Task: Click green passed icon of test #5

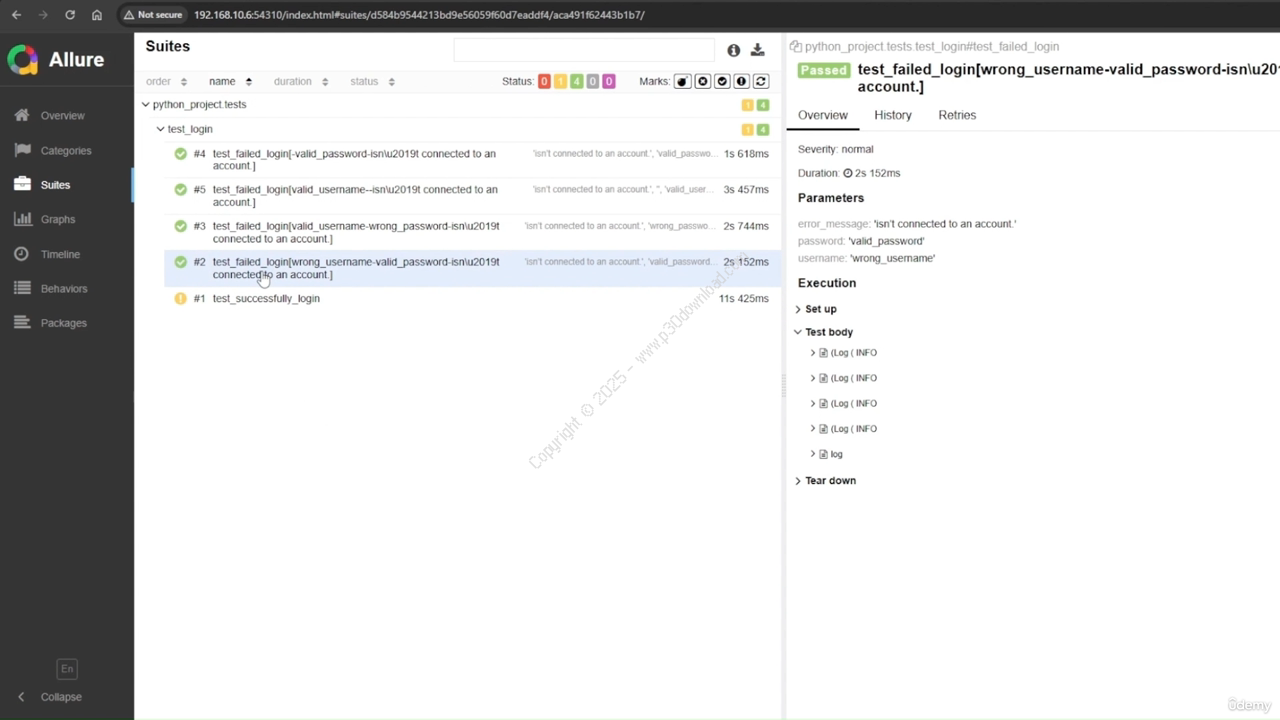Action: pyautogui.click(x=181, y=190)
